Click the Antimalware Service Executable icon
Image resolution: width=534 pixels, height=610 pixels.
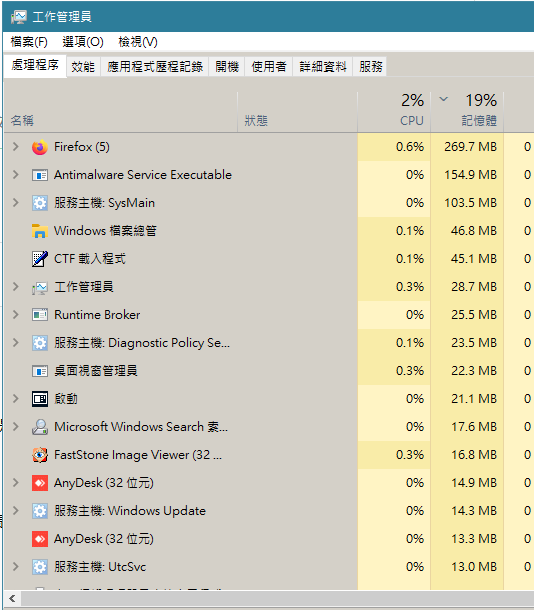click(40, 175)
